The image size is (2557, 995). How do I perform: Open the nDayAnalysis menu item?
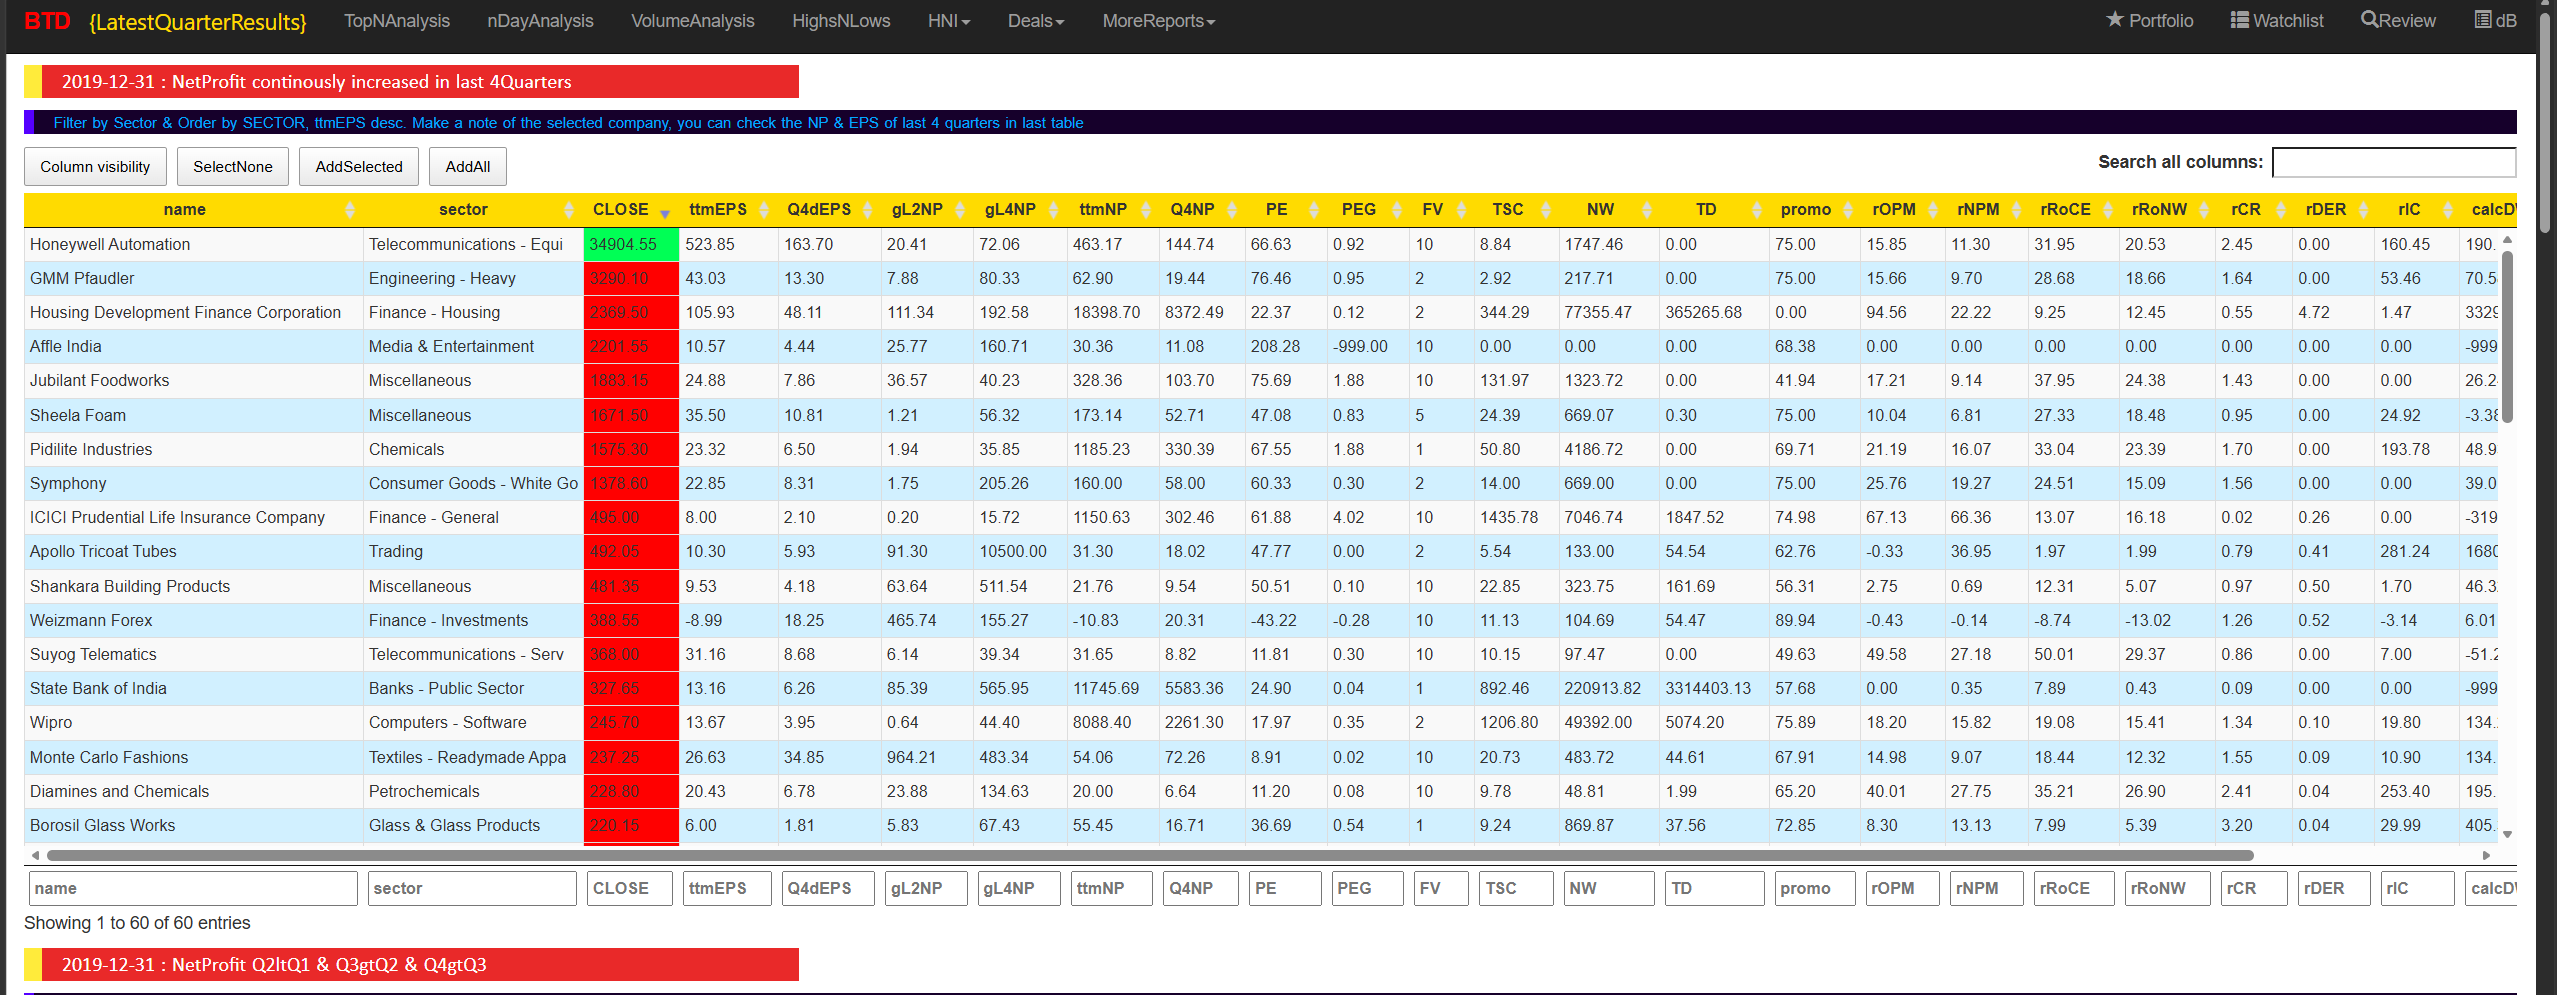[x=540, y=21]
